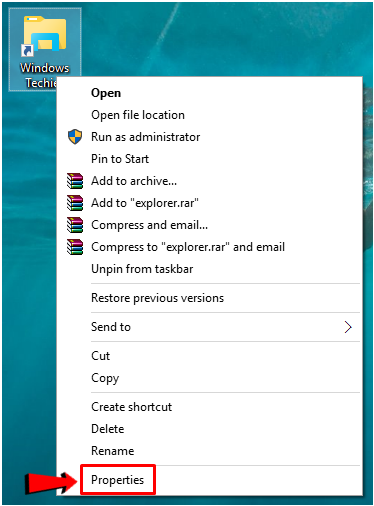Screen dimensions: 374x506
Task: Click the WinRAR icon next to Add to archive
Action: (x=75, y=181)
